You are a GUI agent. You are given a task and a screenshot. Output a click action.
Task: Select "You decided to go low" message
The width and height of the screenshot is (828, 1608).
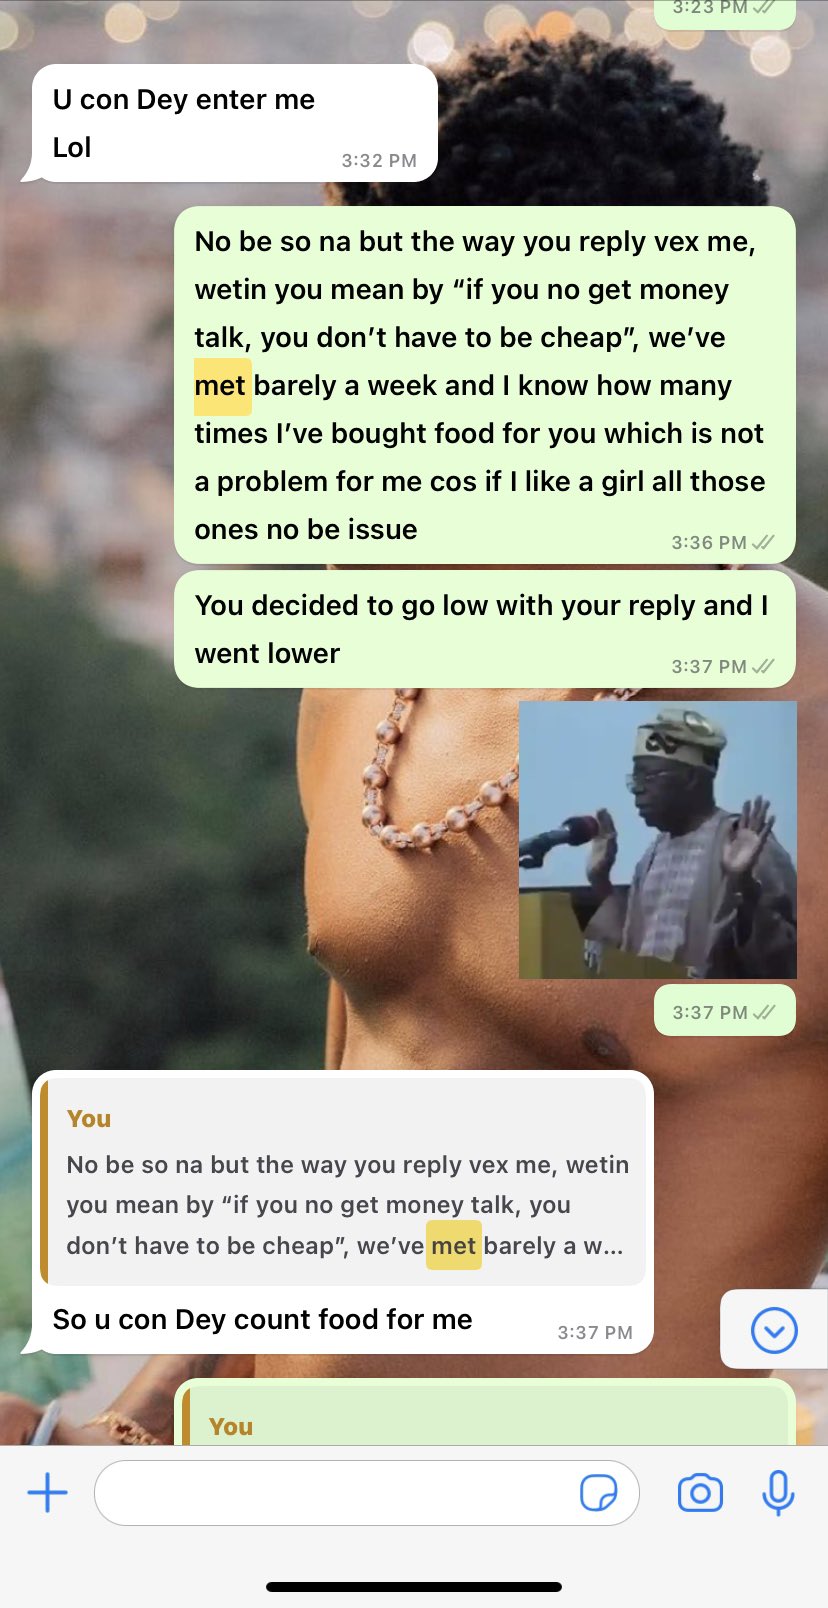pyautogui.click(x=485, y=629)
